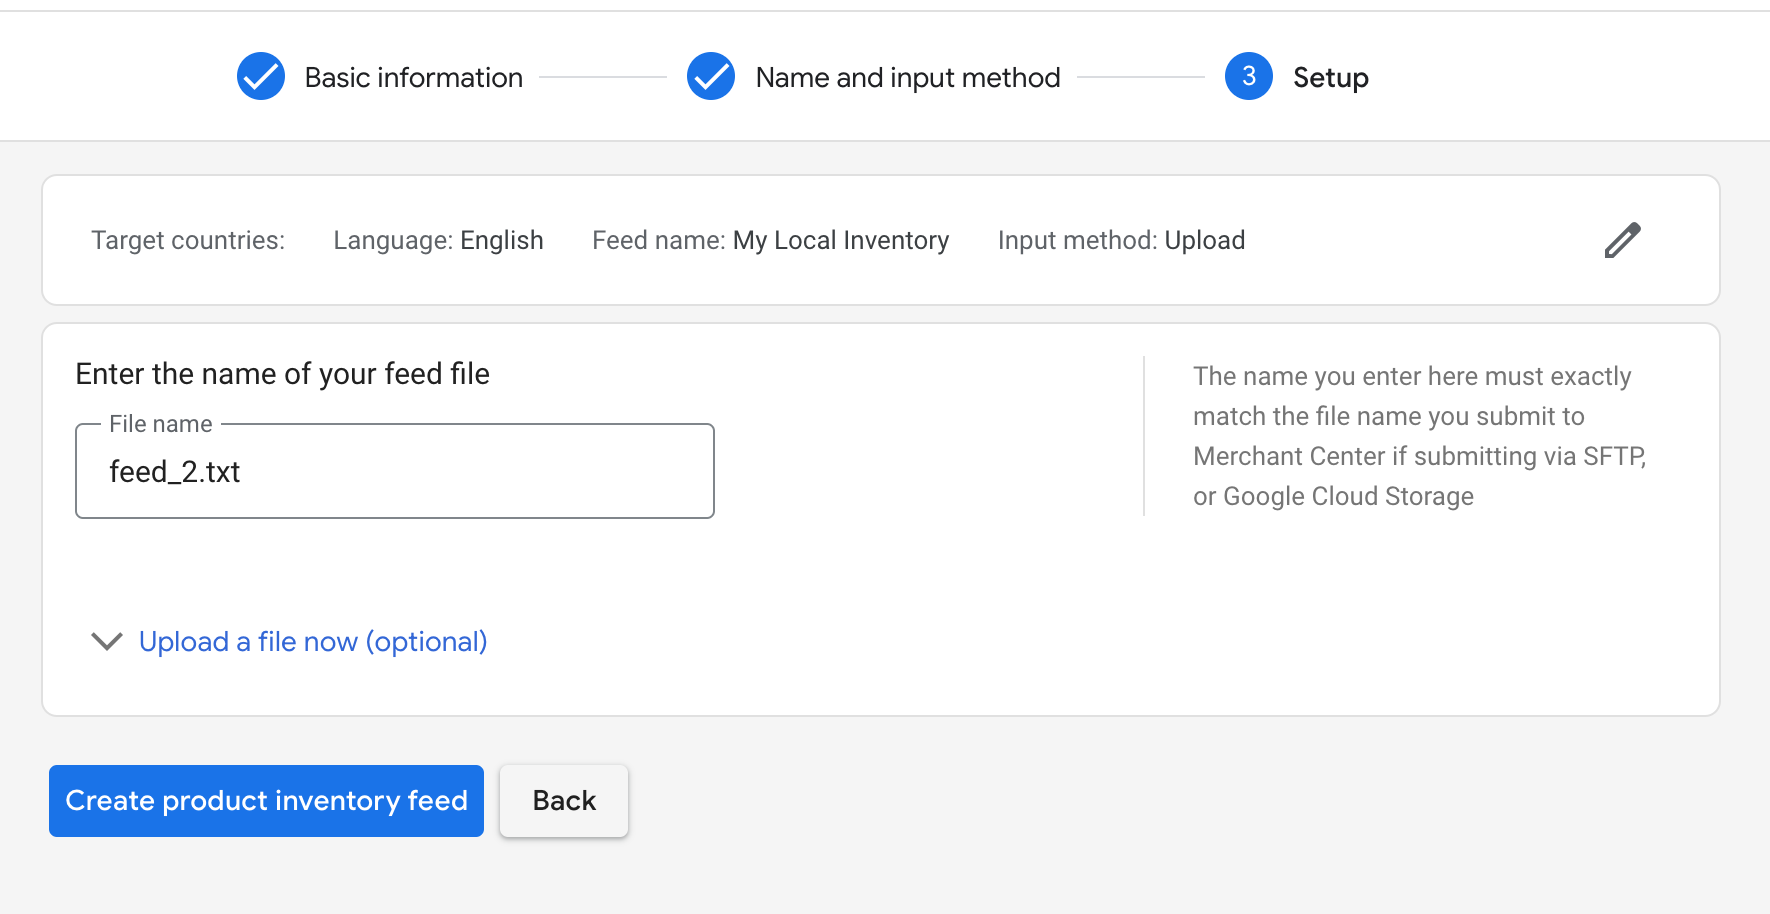Expand the upload section chevron arrow

pos(107,641)
